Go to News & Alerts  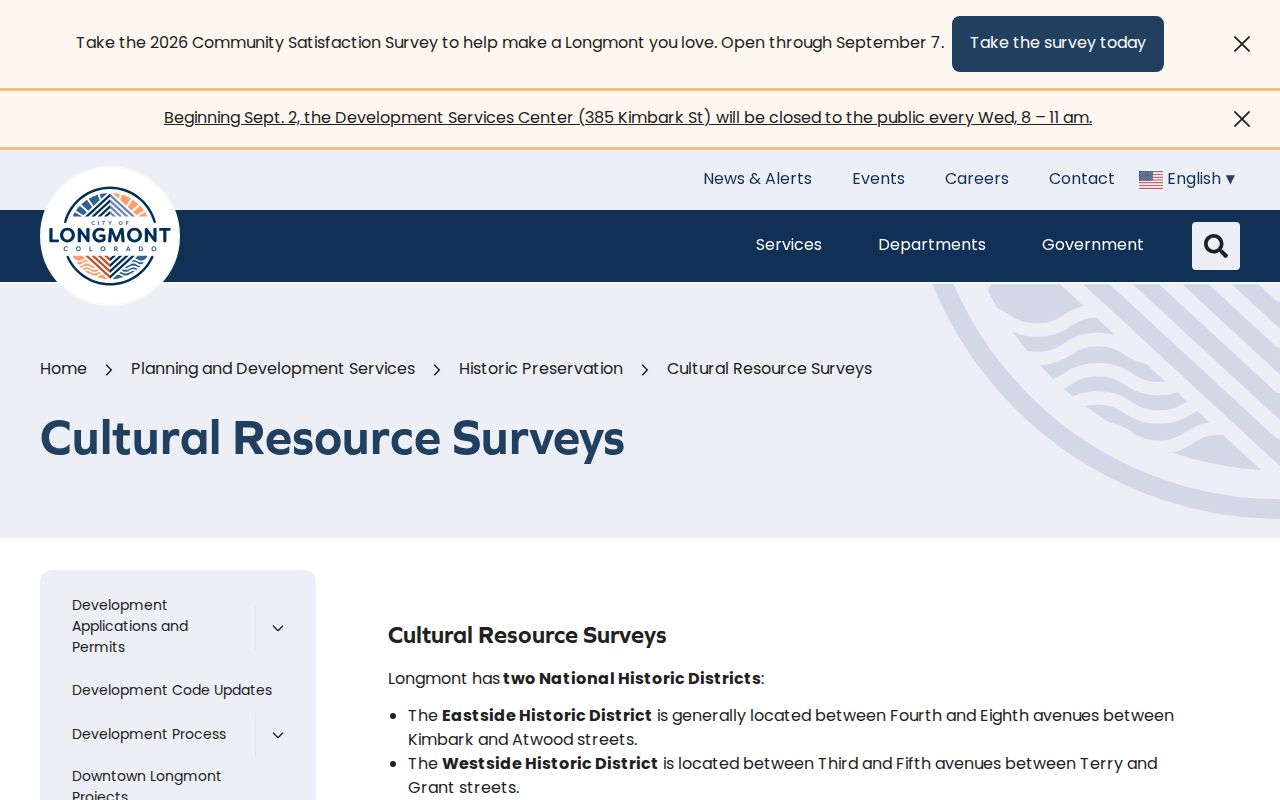(757, 179)
